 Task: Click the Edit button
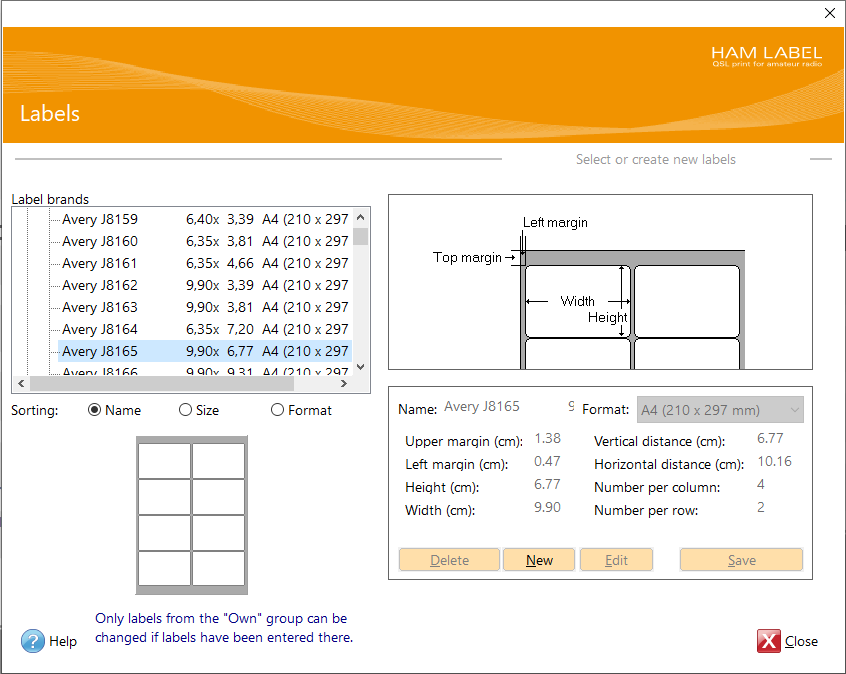click(616, 560)
